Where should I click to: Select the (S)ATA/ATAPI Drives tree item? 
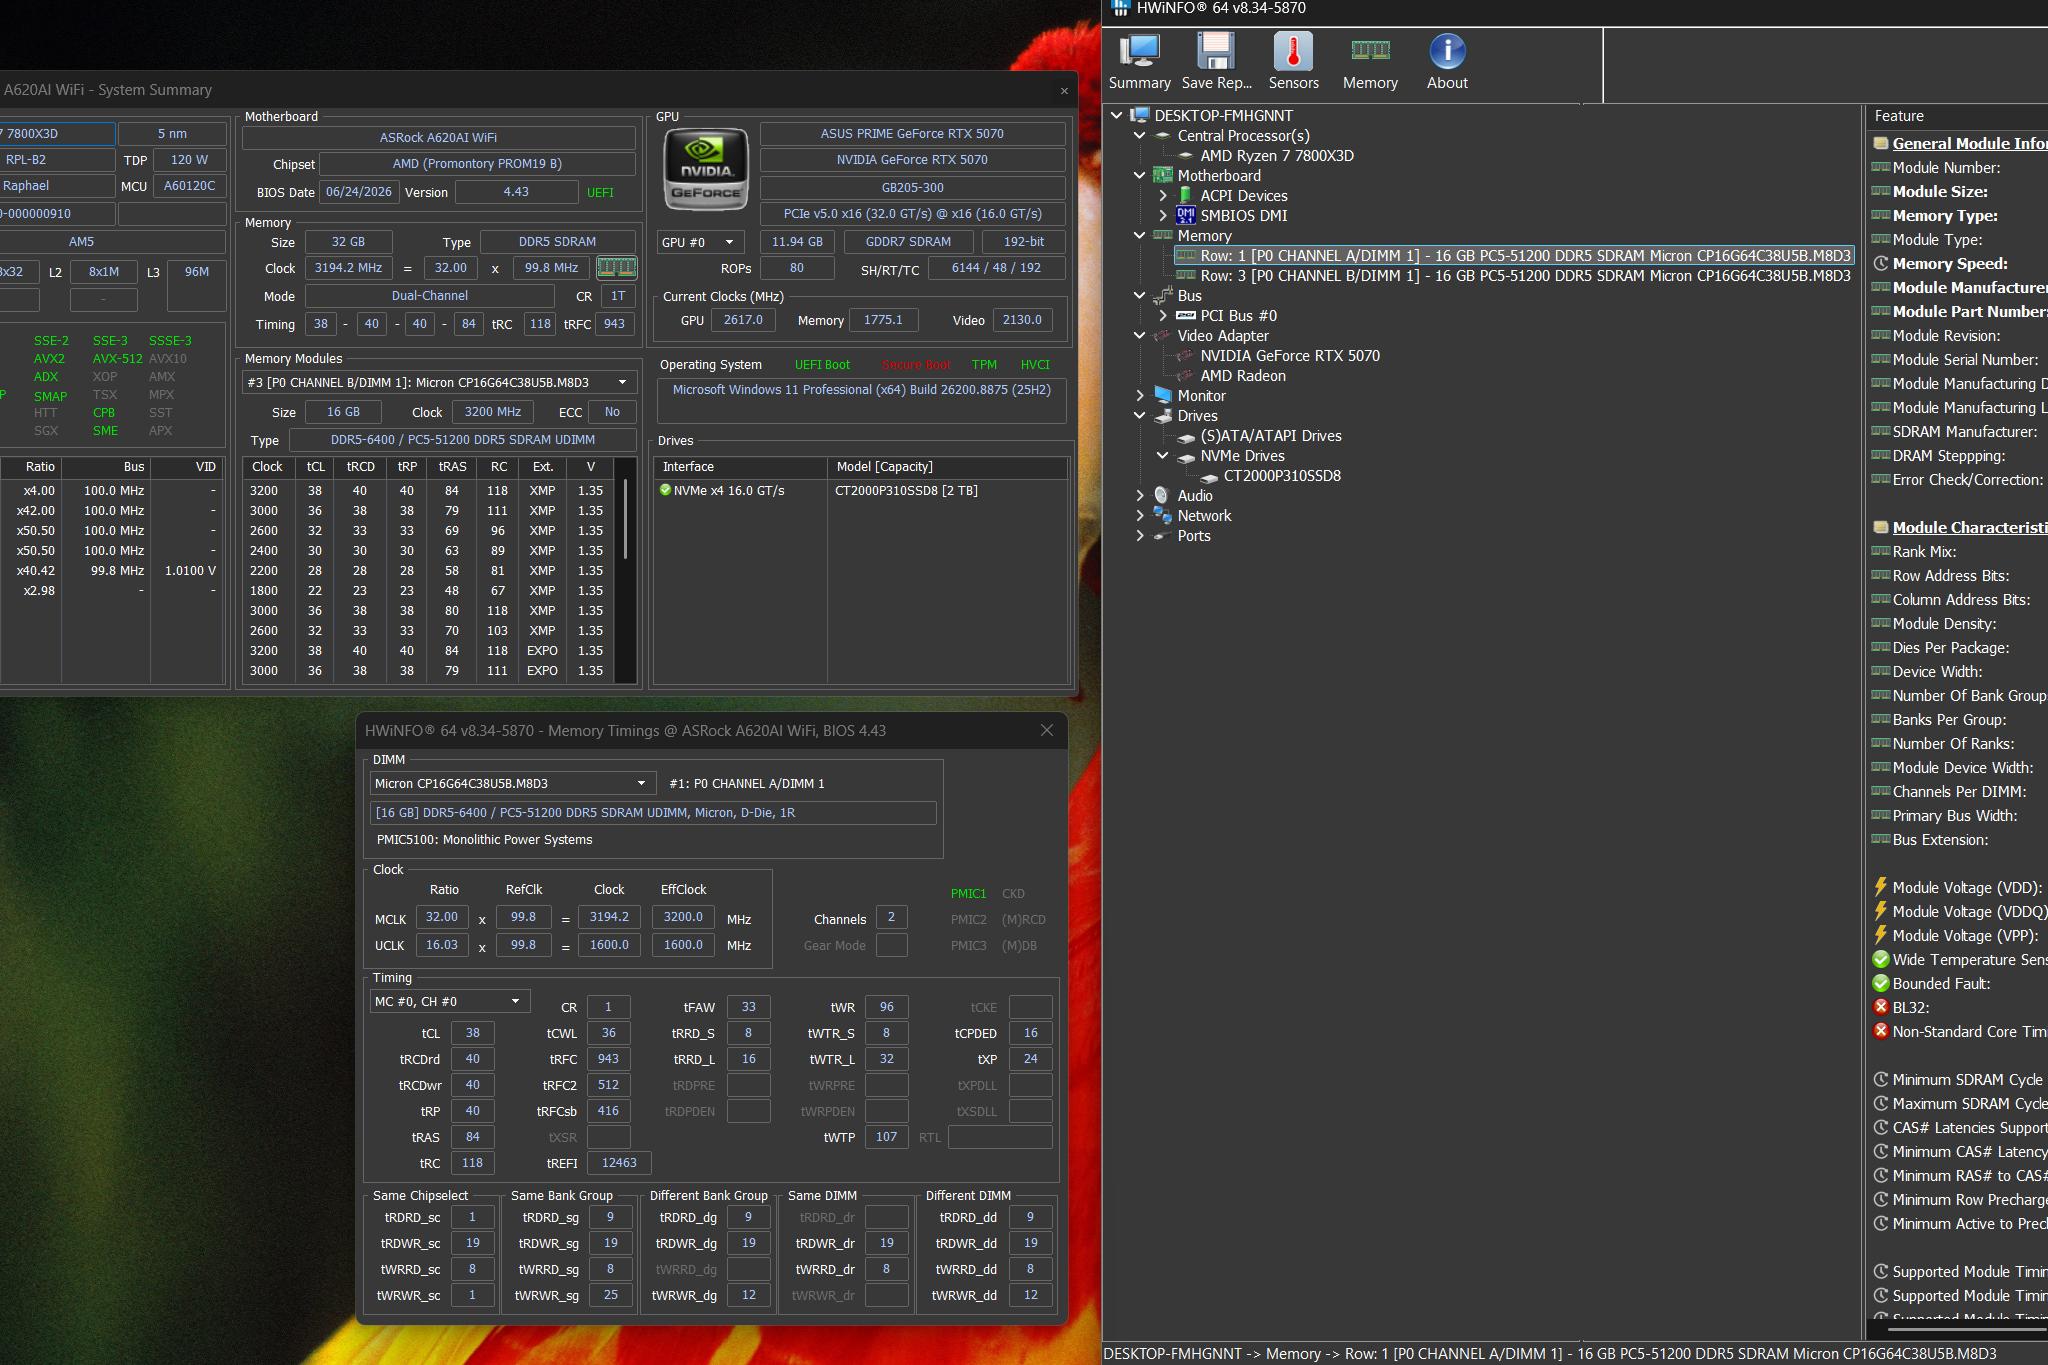click(1271, 436)
